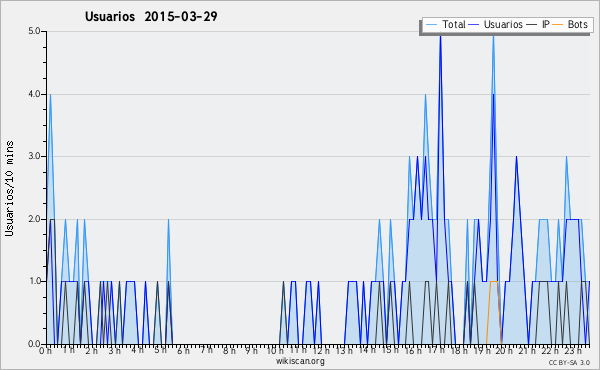The height and width of the screenshot is (370, 600).
Task: Click the "10 h" x-axis label
Action: point(275,351)
